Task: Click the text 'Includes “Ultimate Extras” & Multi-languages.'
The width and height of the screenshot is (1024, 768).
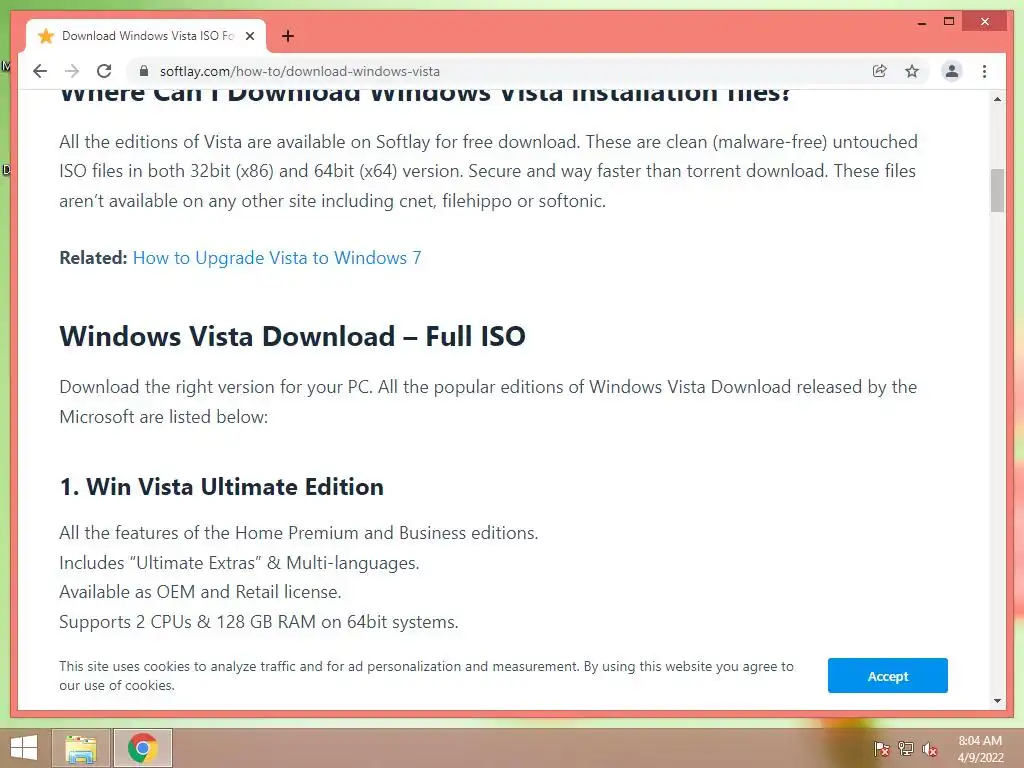Action: coord(239,562)
